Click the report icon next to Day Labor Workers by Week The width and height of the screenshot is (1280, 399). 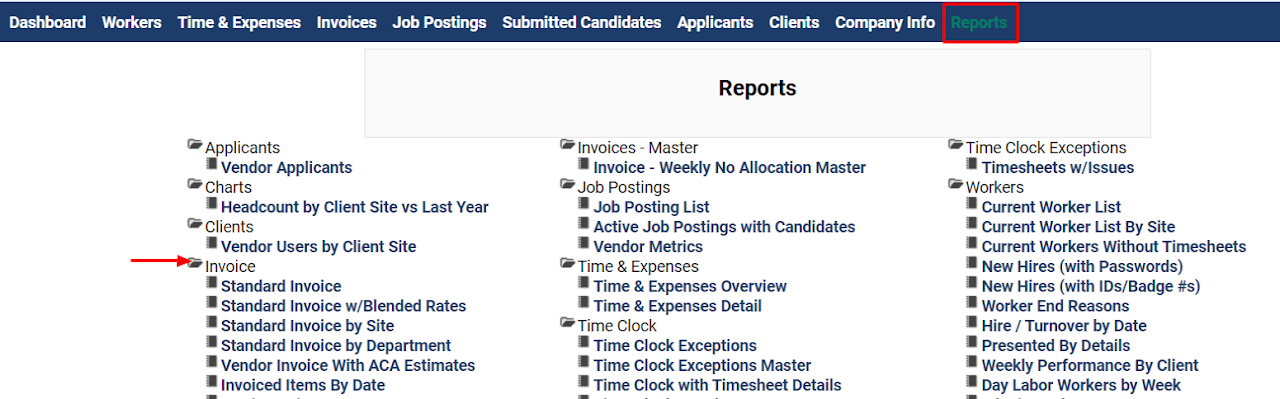972,383
